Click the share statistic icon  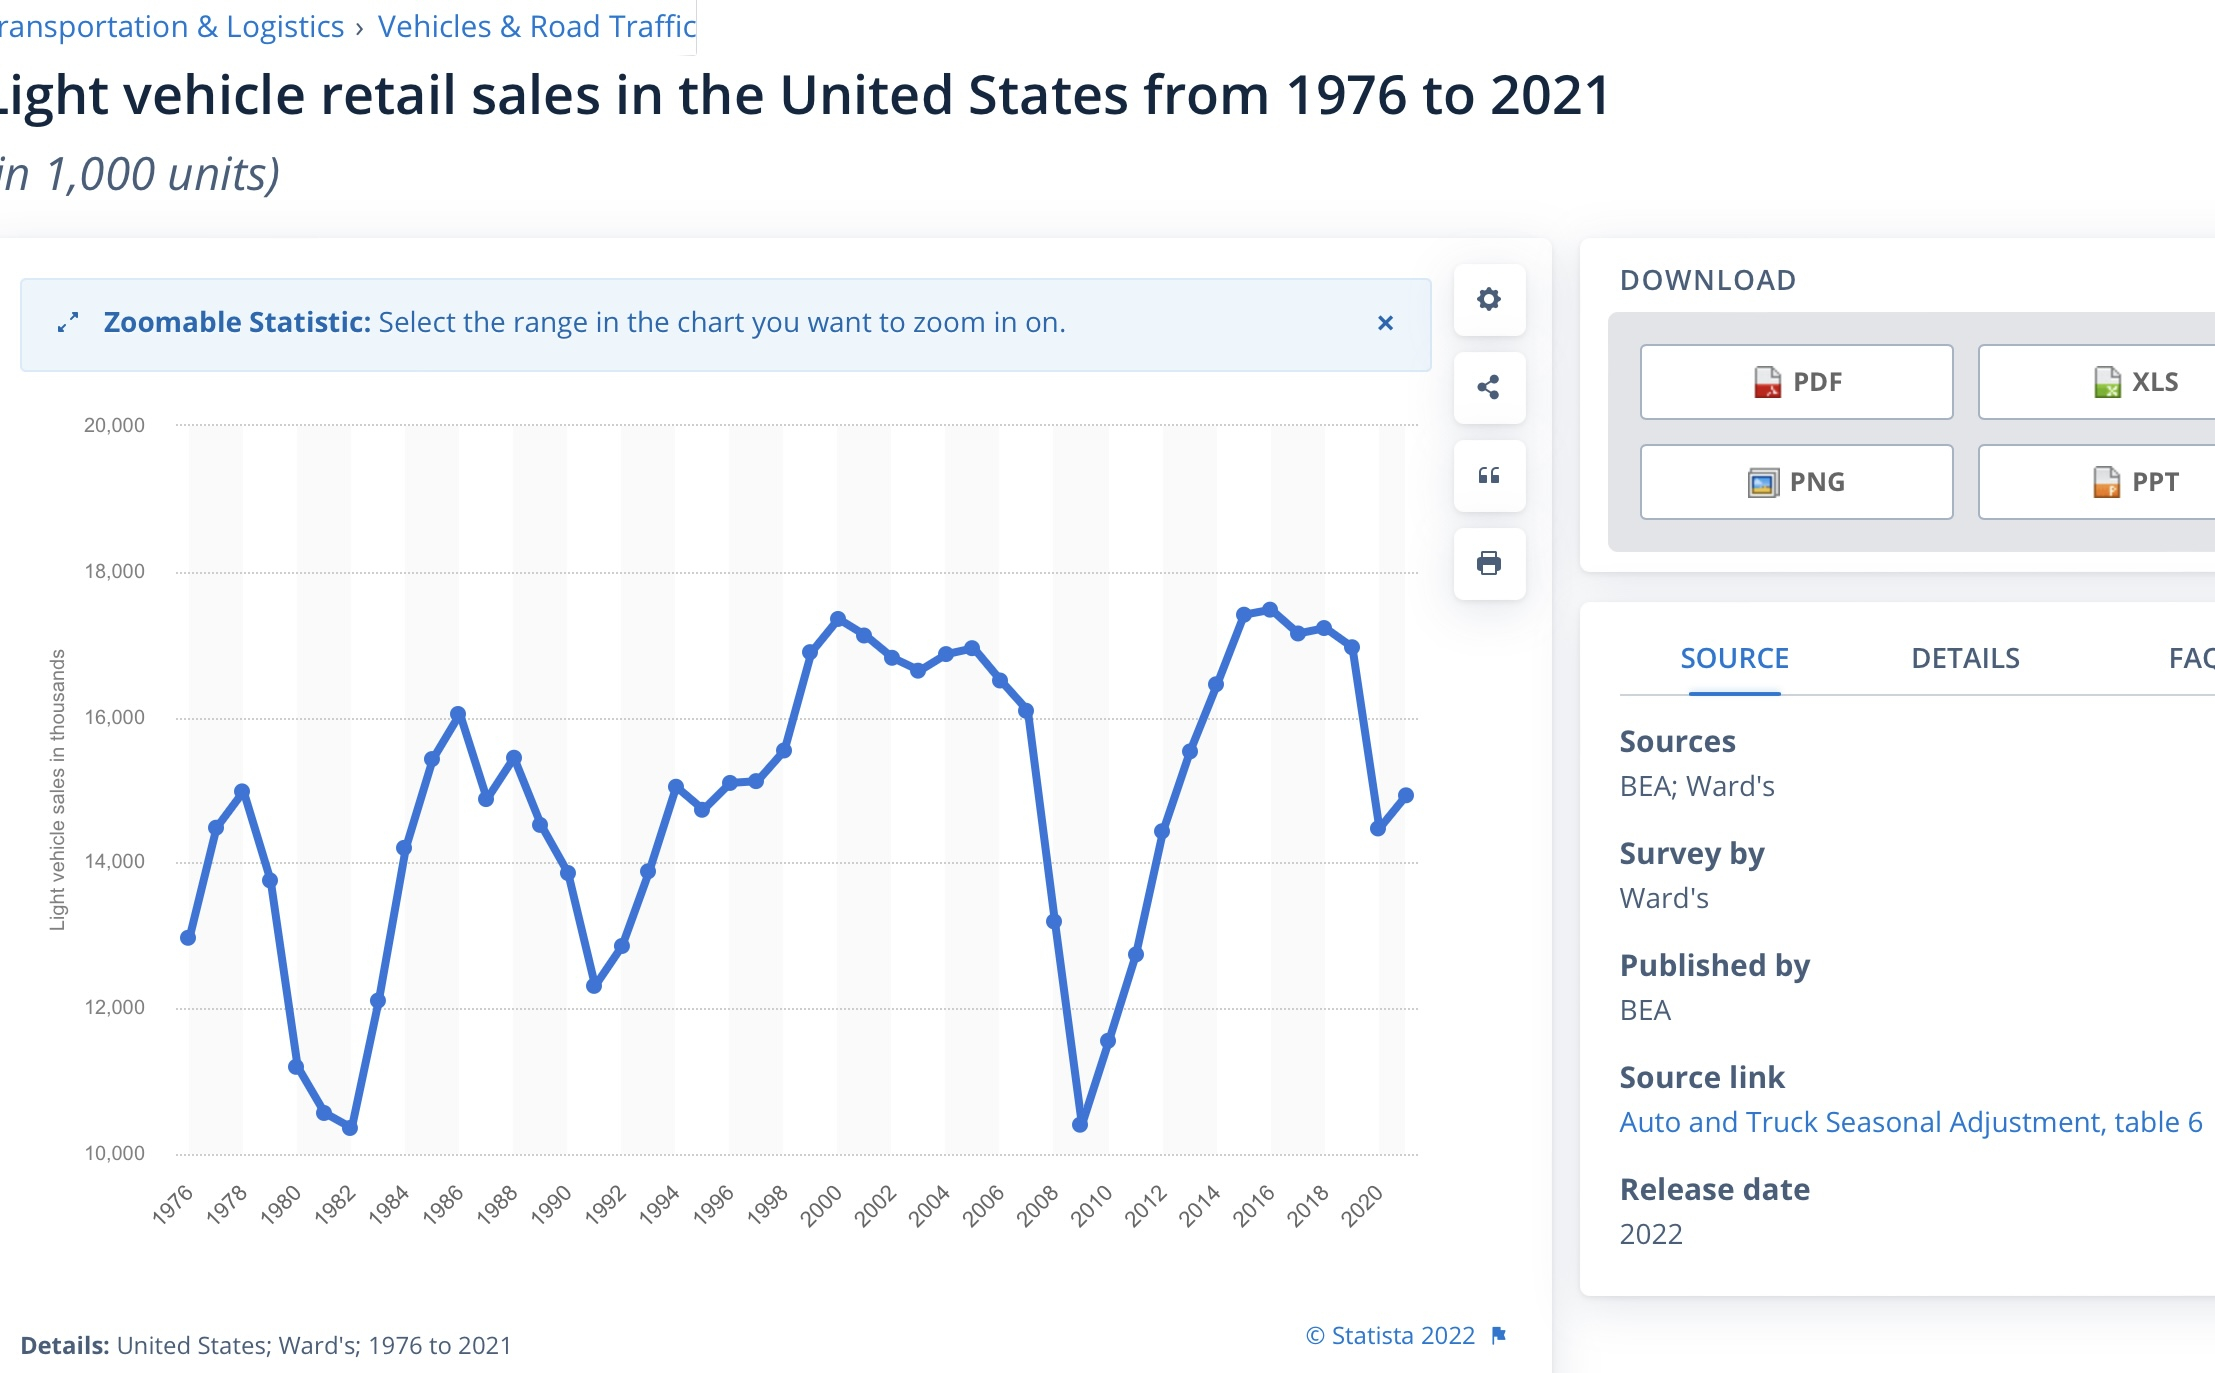pyautogui.click(x=1489, y=387)
